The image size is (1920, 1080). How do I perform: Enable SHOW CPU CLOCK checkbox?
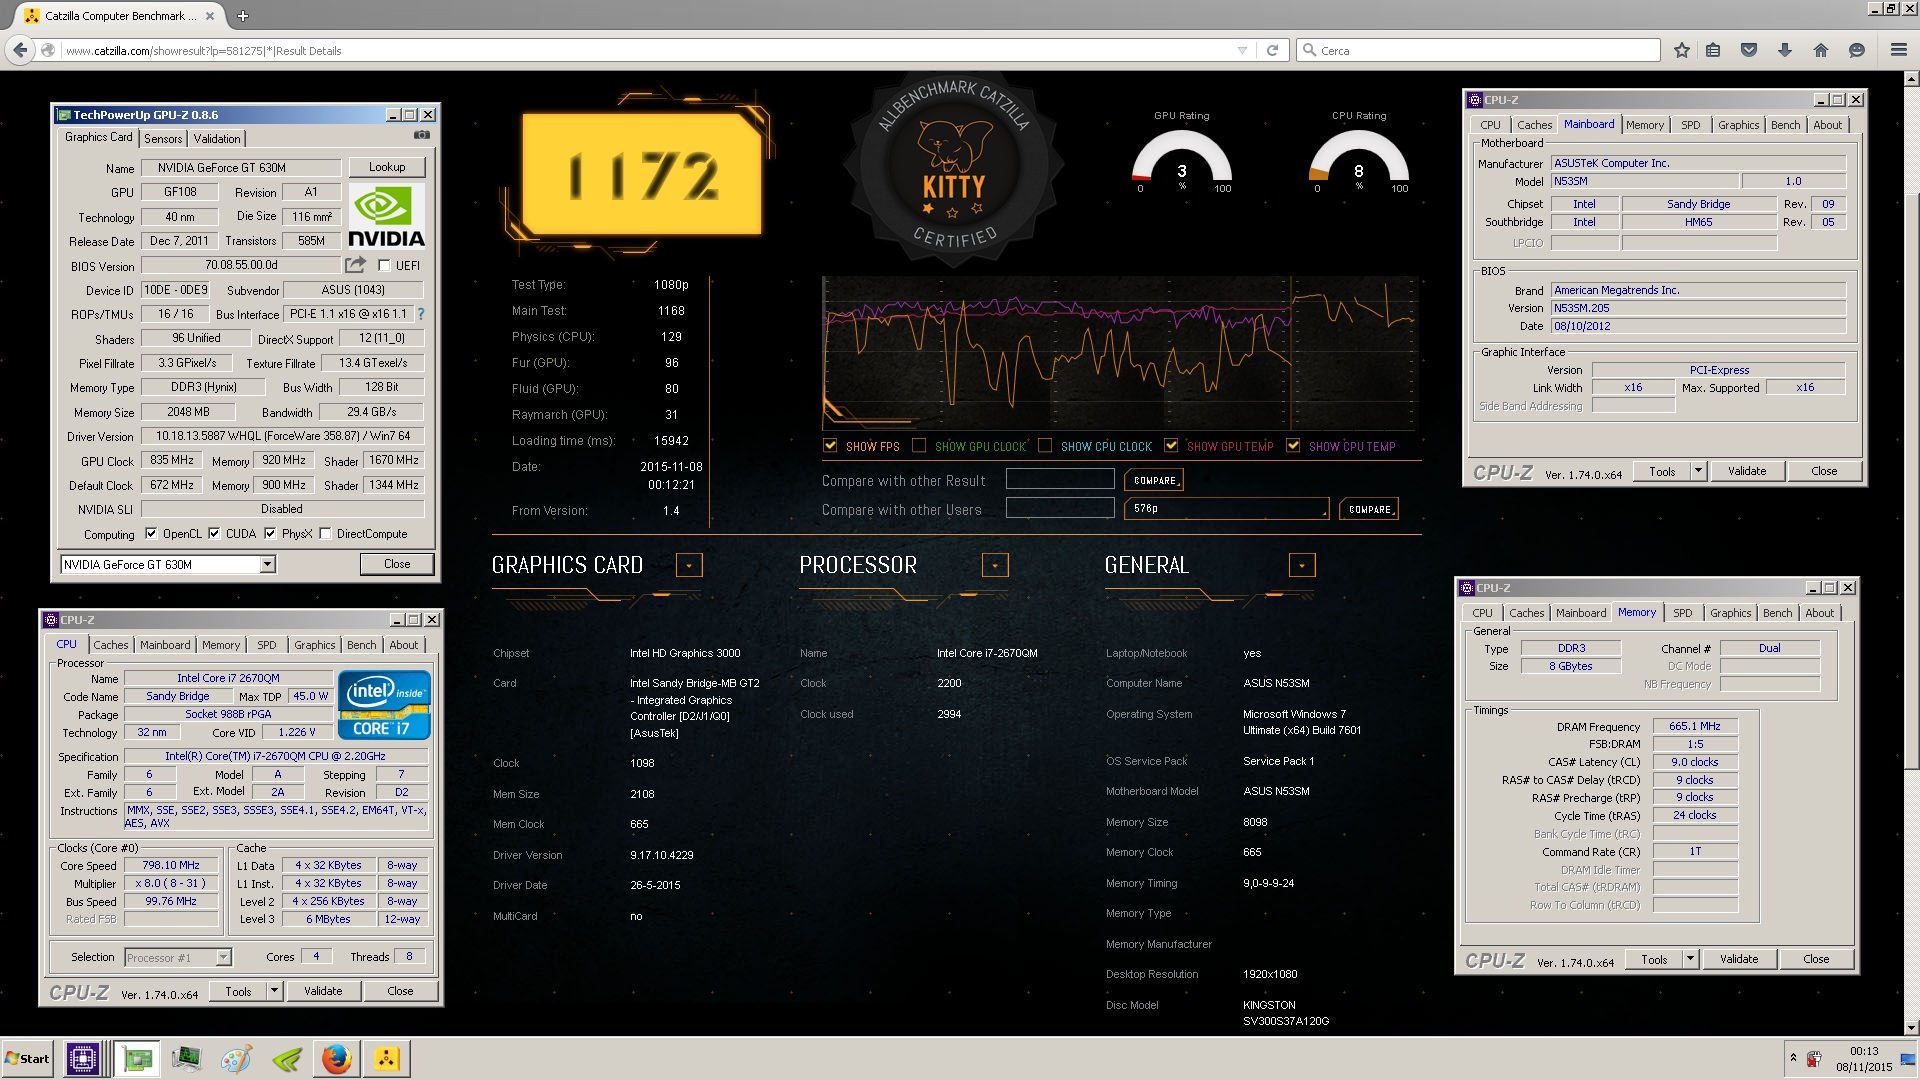1045,446
